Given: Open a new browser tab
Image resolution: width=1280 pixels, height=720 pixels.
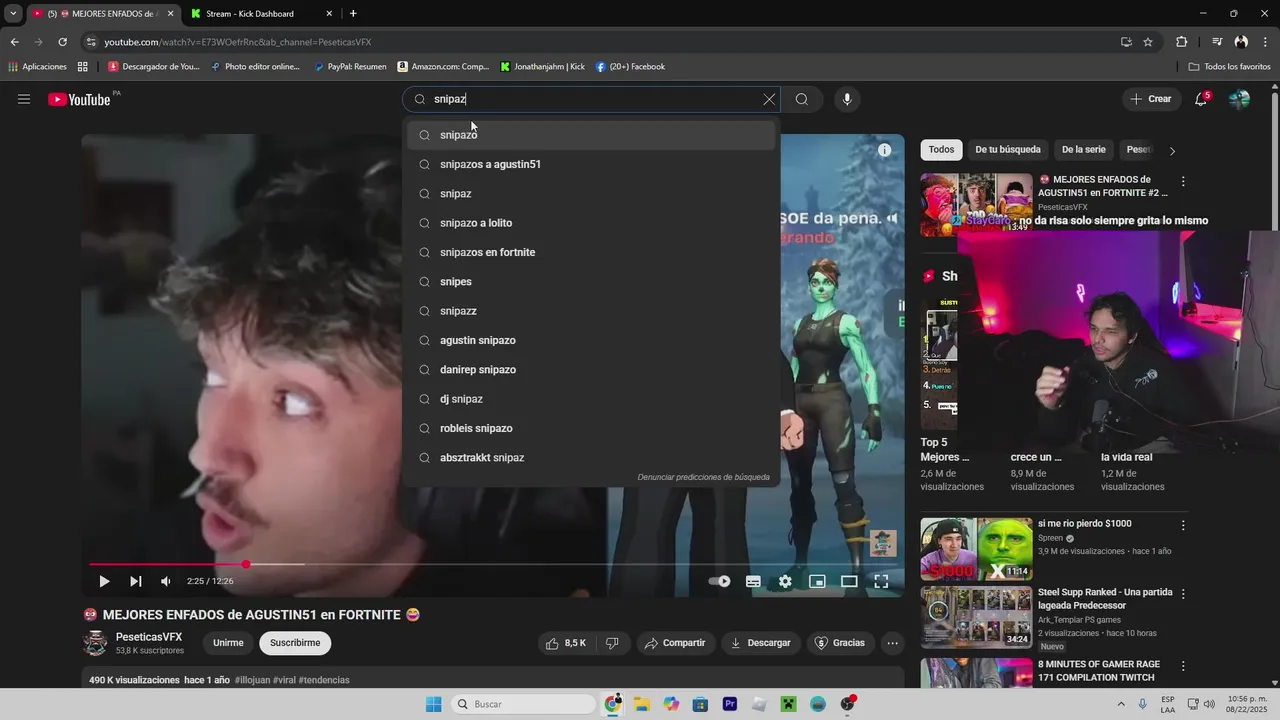Looking at the screenshot, I should pyautogui.click(x=353, y=14).
